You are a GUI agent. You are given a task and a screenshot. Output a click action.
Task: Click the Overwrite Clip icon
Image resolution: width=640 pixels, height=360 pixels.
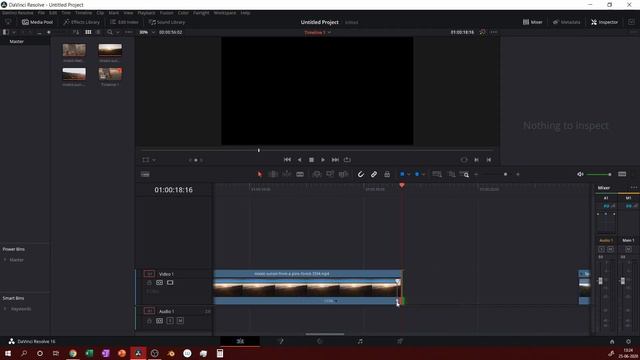pos(330,174)
